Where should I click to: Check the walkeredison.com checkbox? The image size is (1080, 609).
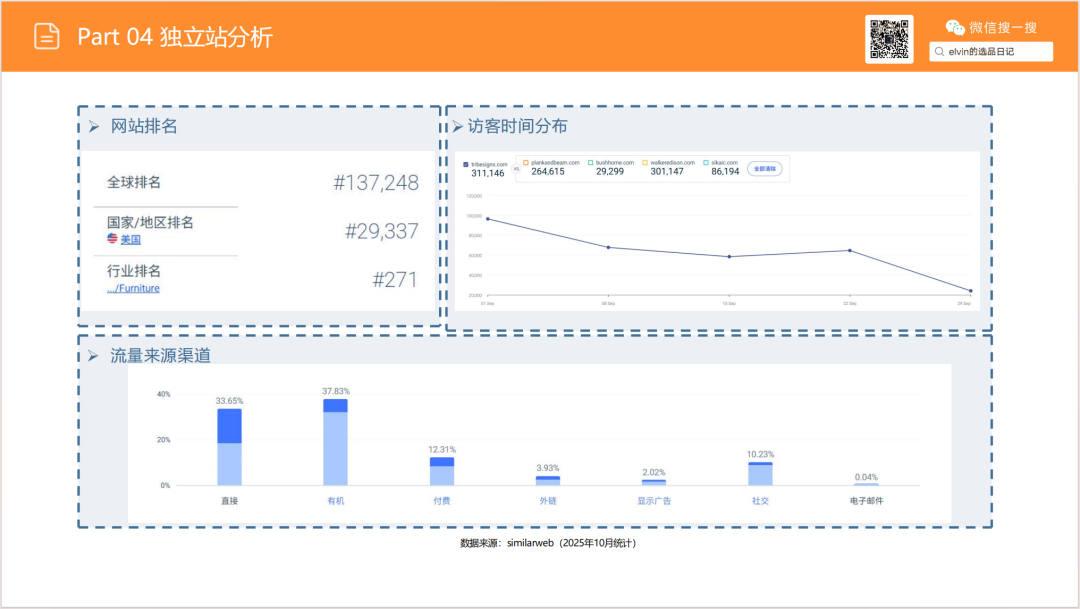click(x=645, y=162)
